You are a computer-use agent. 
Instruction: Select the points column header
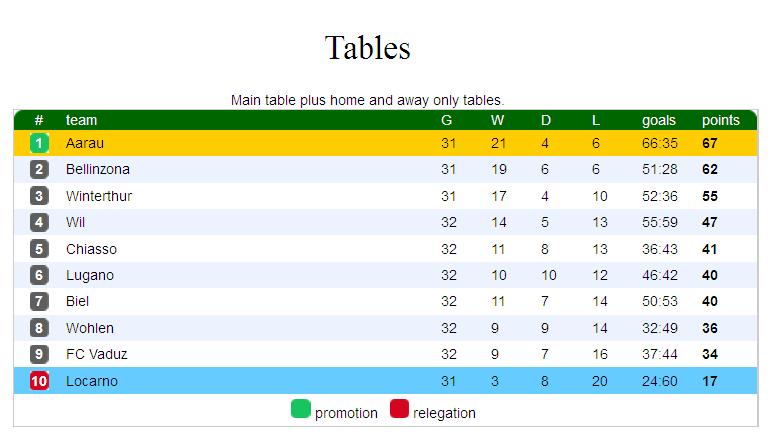[720, 120]
